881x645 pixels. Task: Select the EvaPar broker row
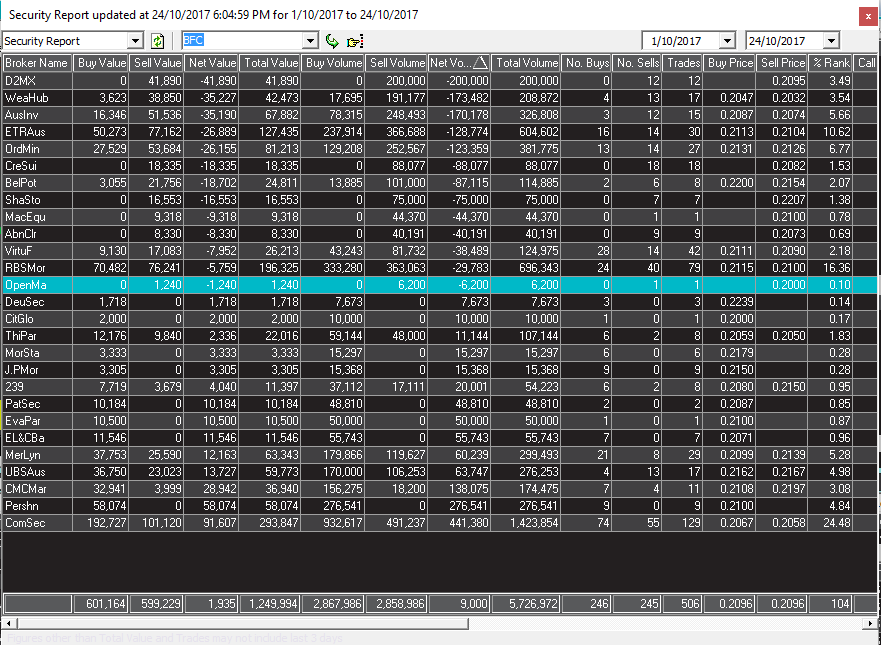pos(439,420)
